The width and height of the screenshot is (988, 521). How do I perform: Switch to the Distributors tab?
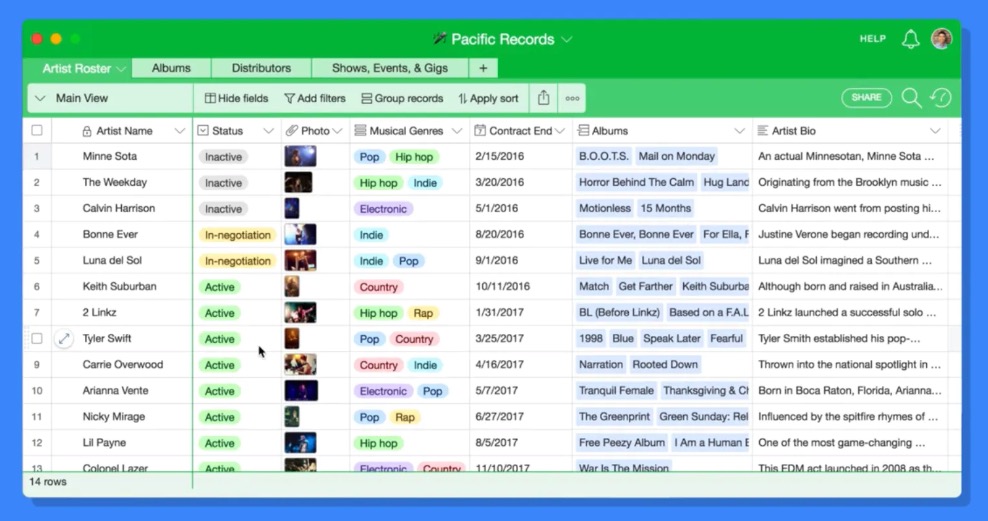[261, 68]
